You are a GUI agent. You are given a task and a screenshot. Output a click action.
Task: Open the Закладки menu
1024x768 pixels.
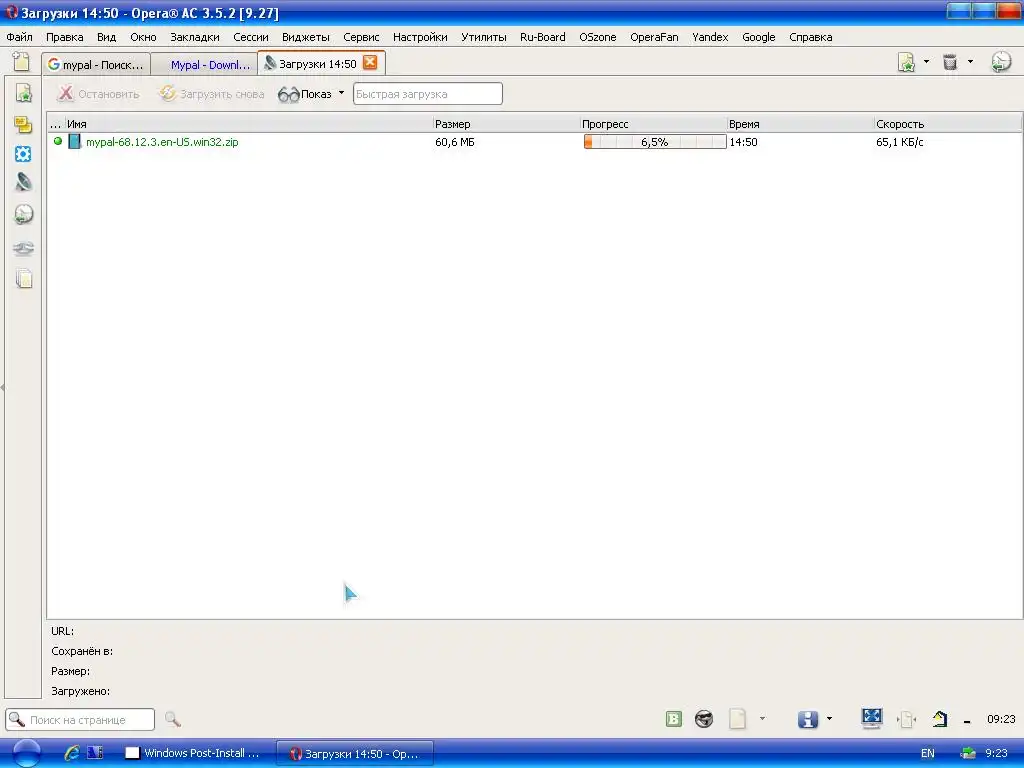[x=195, y=37]
